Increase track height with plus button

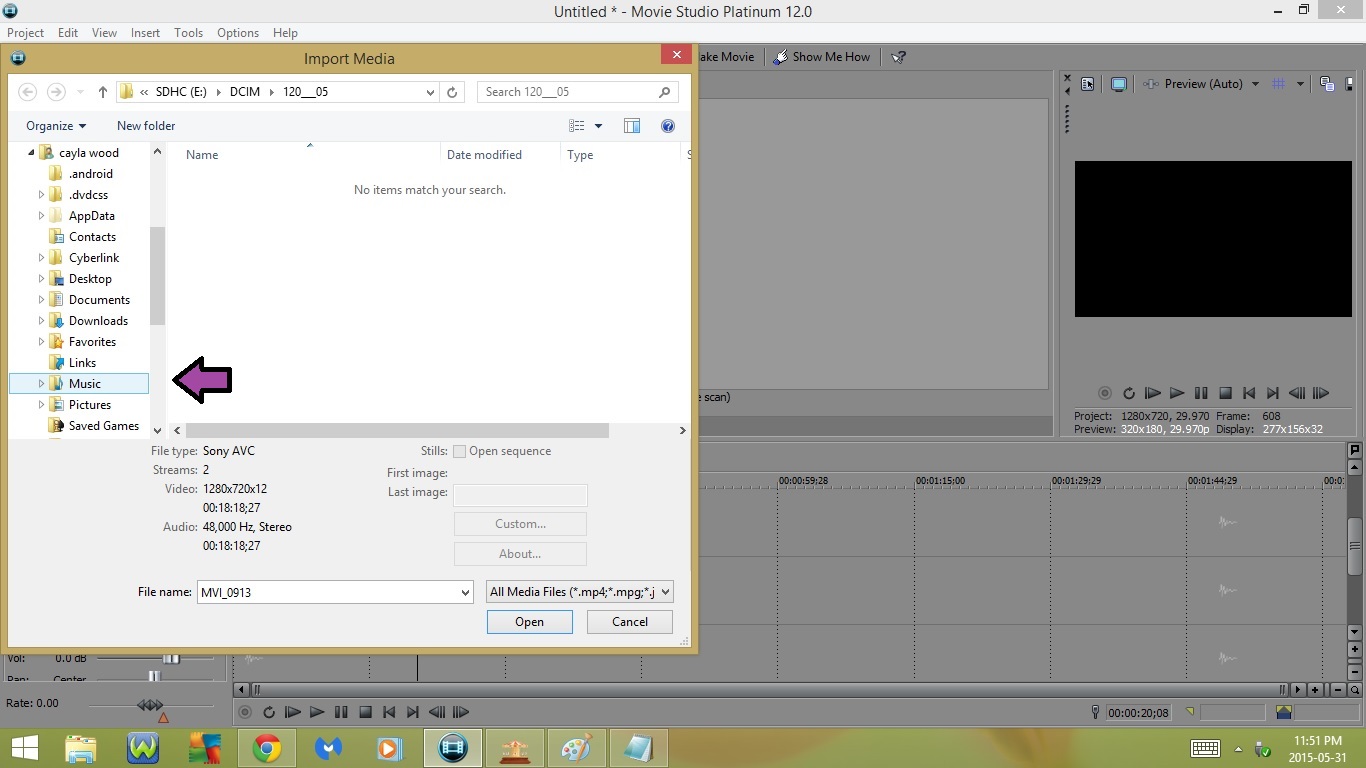tap(1355, 650)
